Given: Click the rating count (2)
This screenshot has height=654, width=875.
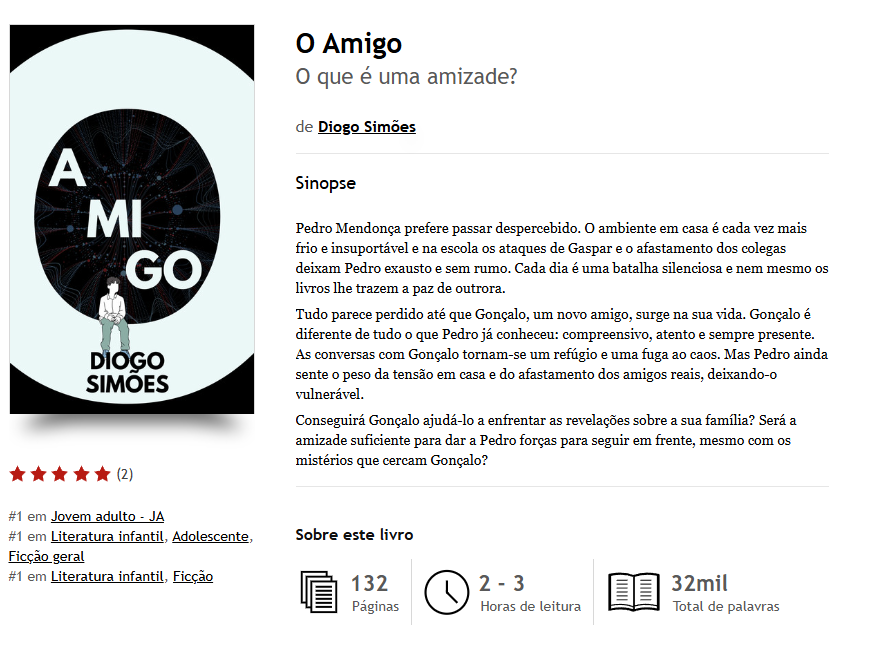Looking at the screenshot, I should [124, 474].
